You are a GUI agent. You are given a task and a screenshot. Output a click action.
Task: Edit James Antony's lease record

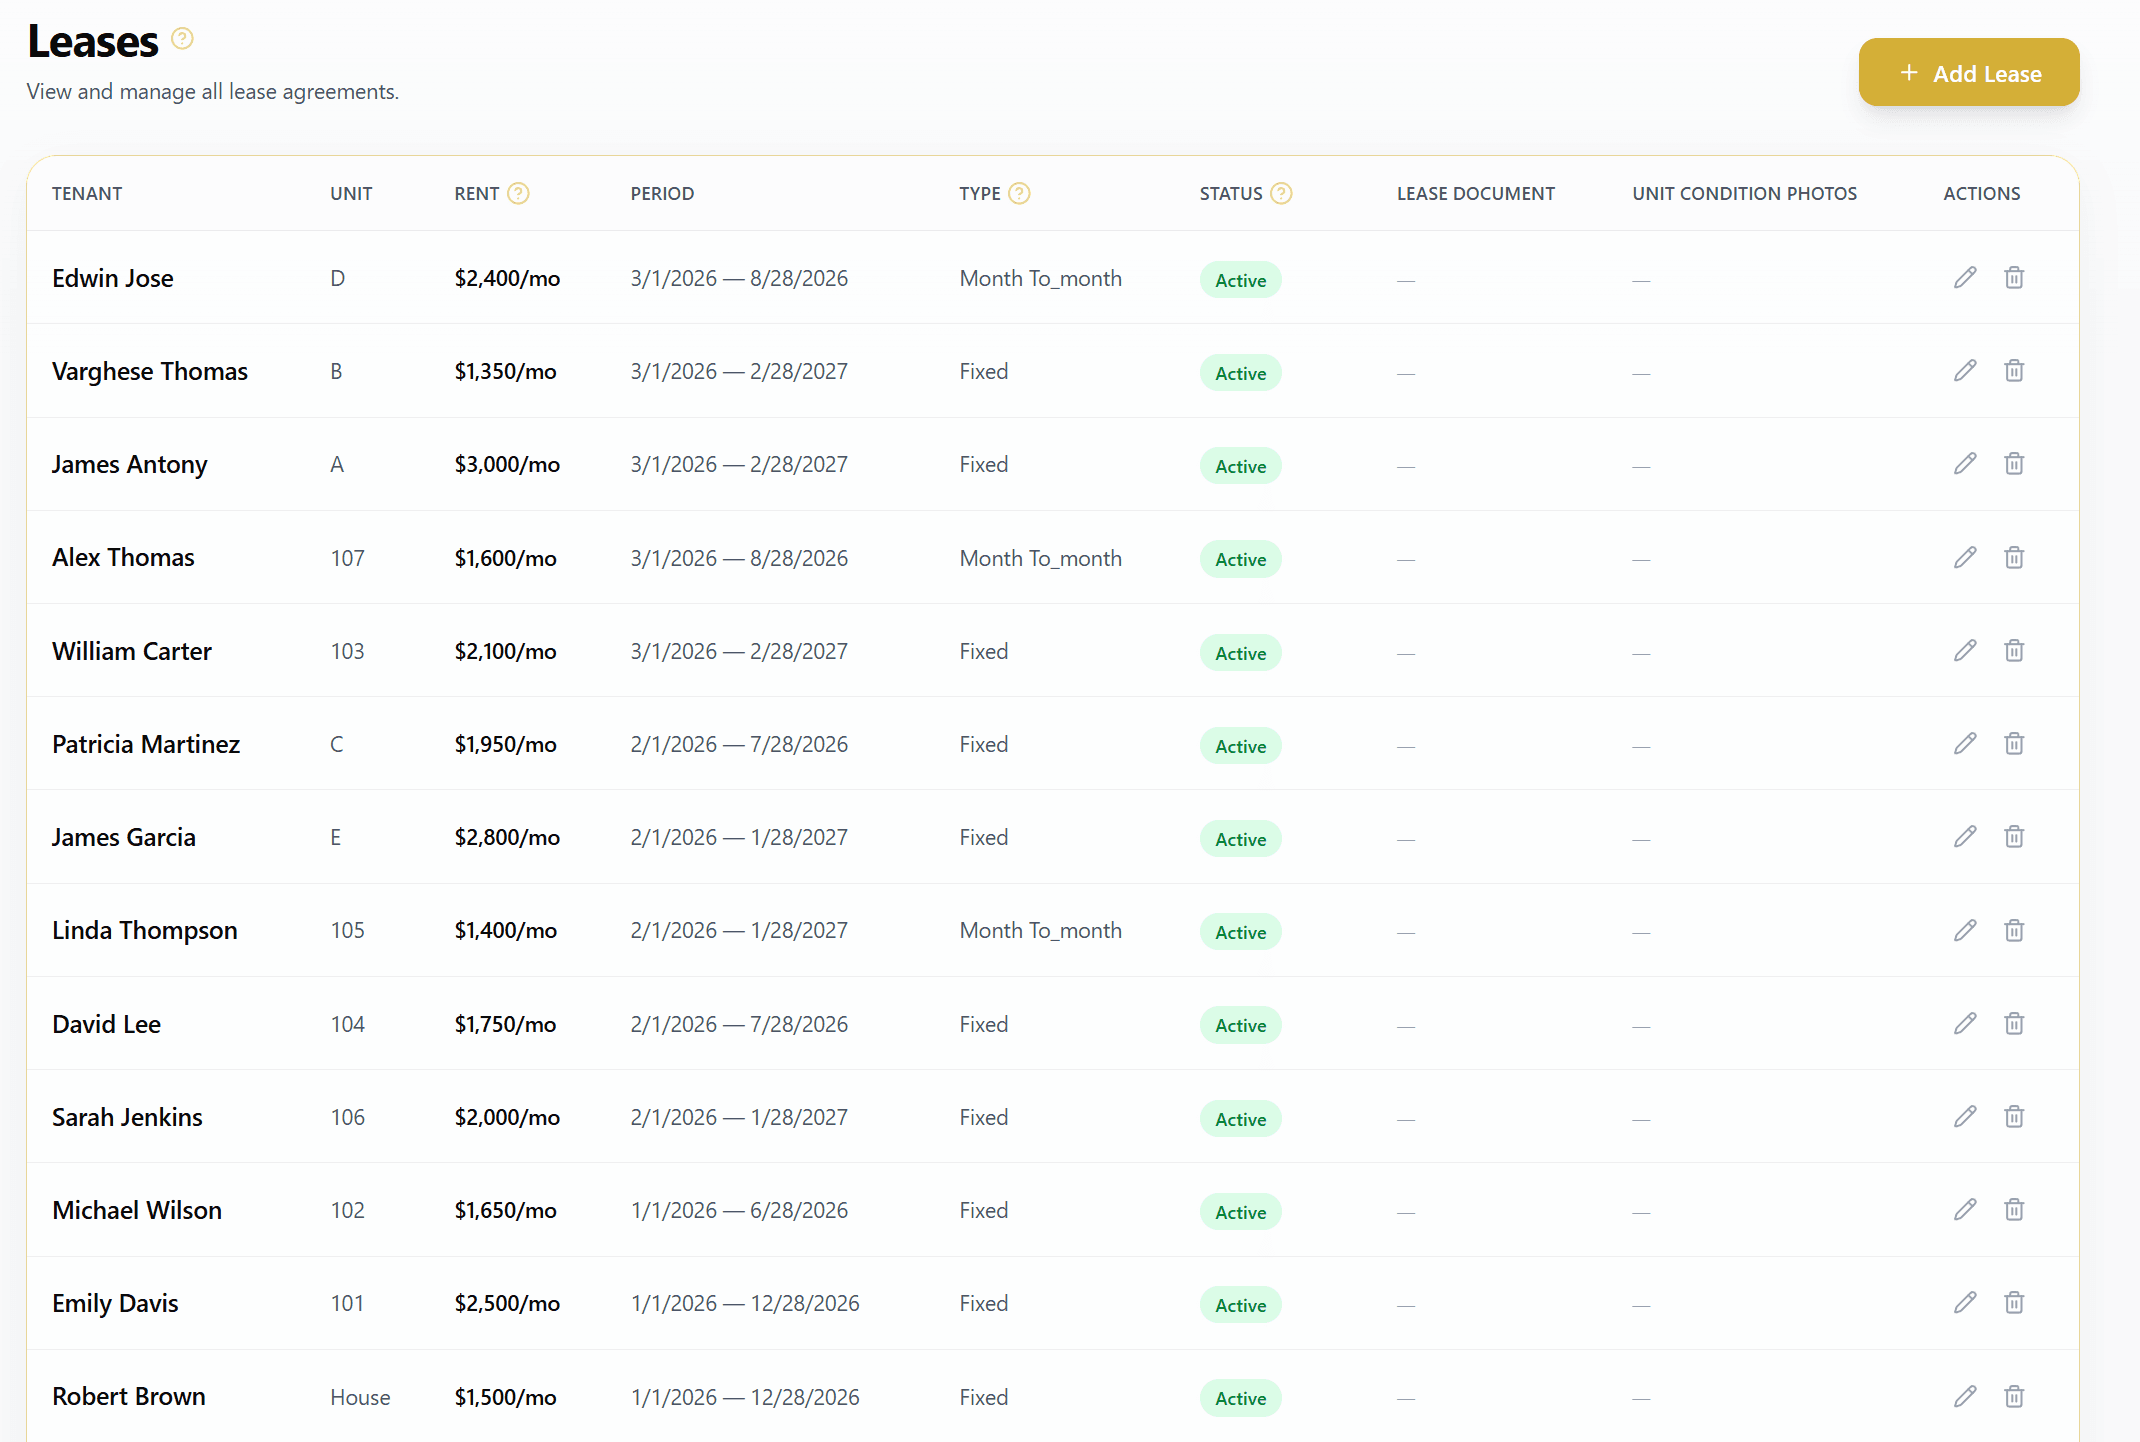(x=1964, y=464)
